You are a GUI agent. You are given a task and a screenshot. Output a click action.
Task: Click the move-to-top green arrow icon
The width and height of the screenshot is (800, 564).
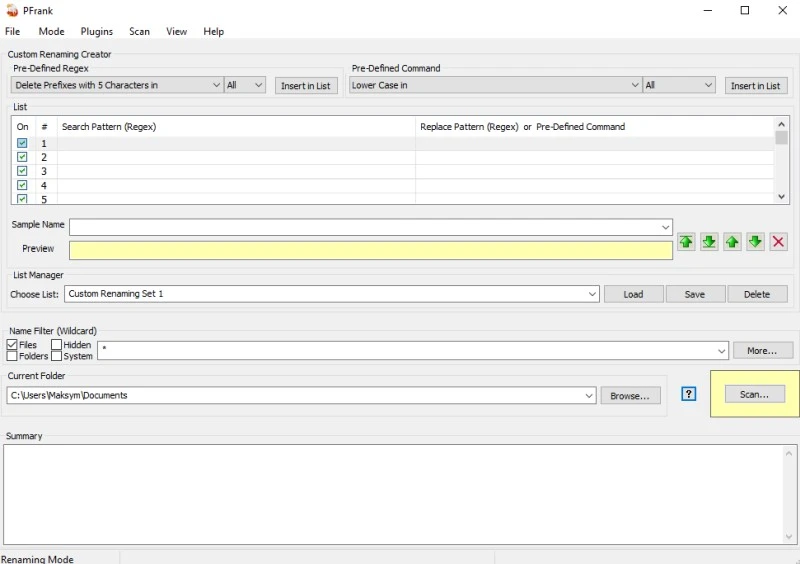(x=686, y=242)
